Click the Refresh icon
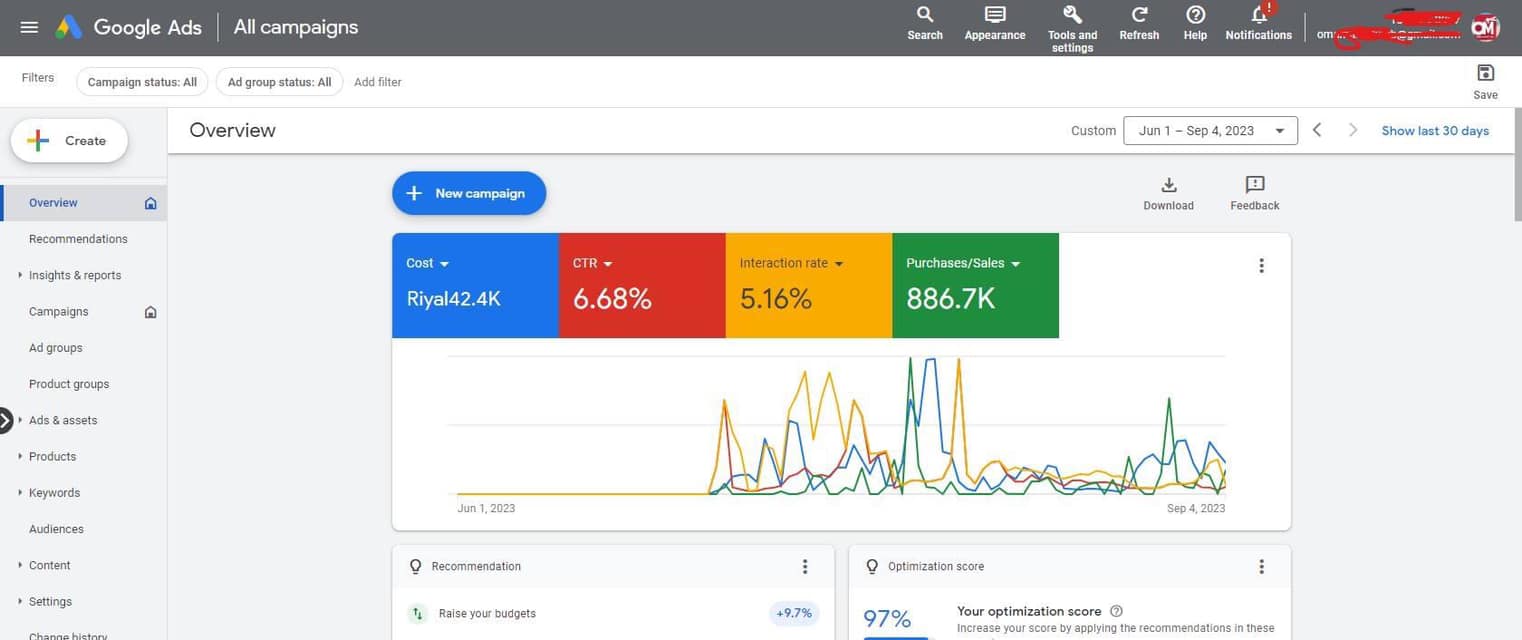Screen dimensions: 1522x640 1139,15
